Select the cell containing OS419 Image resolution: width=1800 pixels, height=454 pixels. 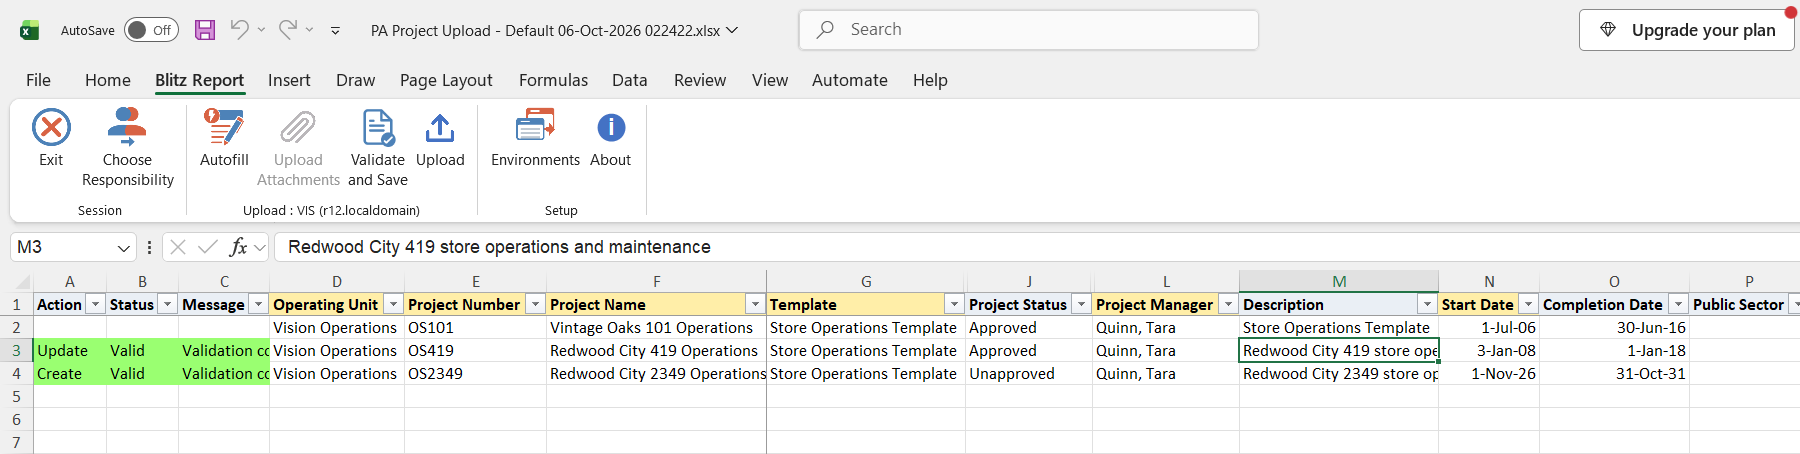point(475,351)
